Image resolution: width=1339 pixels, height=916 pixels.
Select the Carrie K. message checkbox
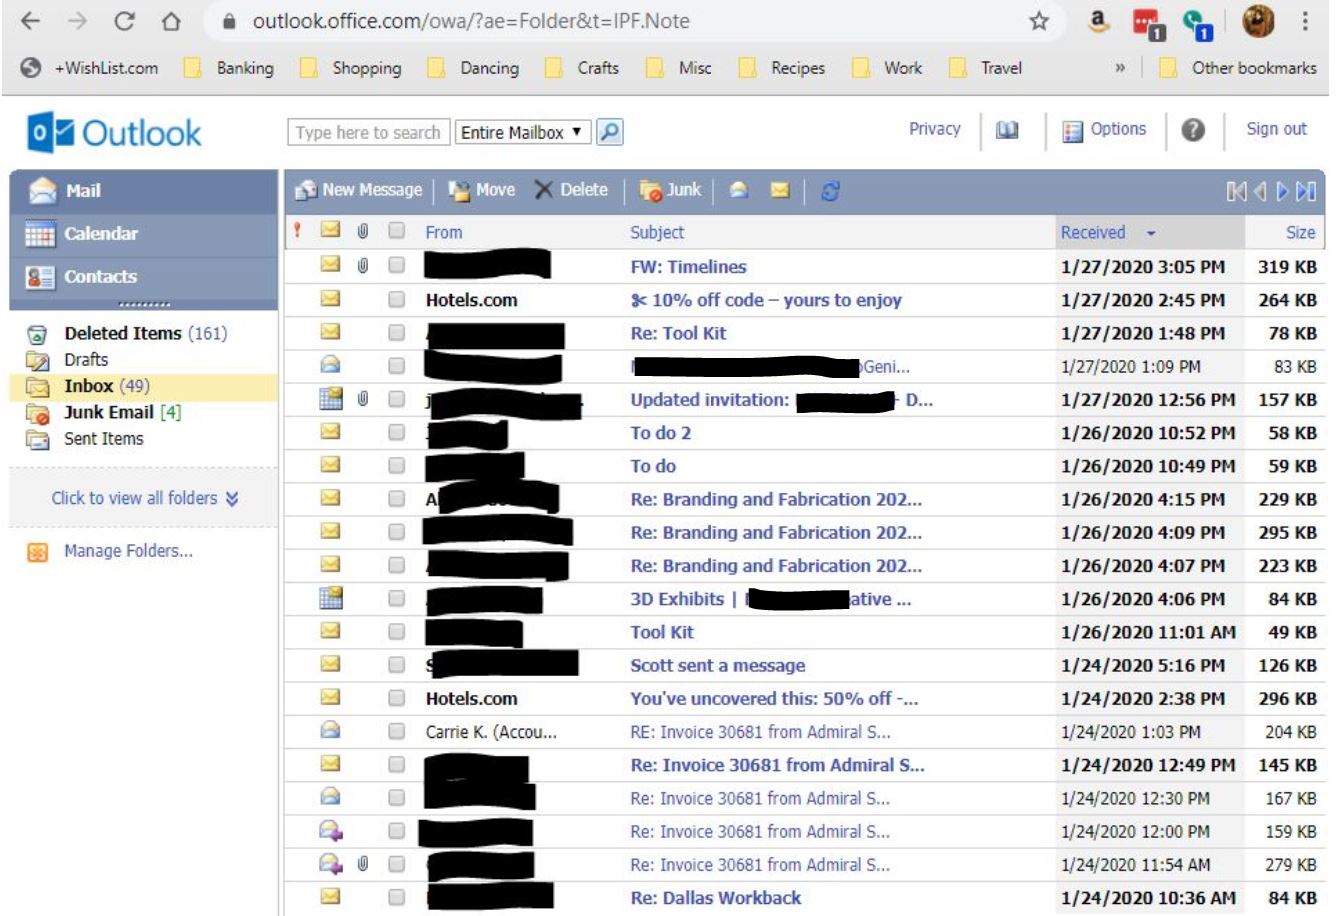coord(397,731)
